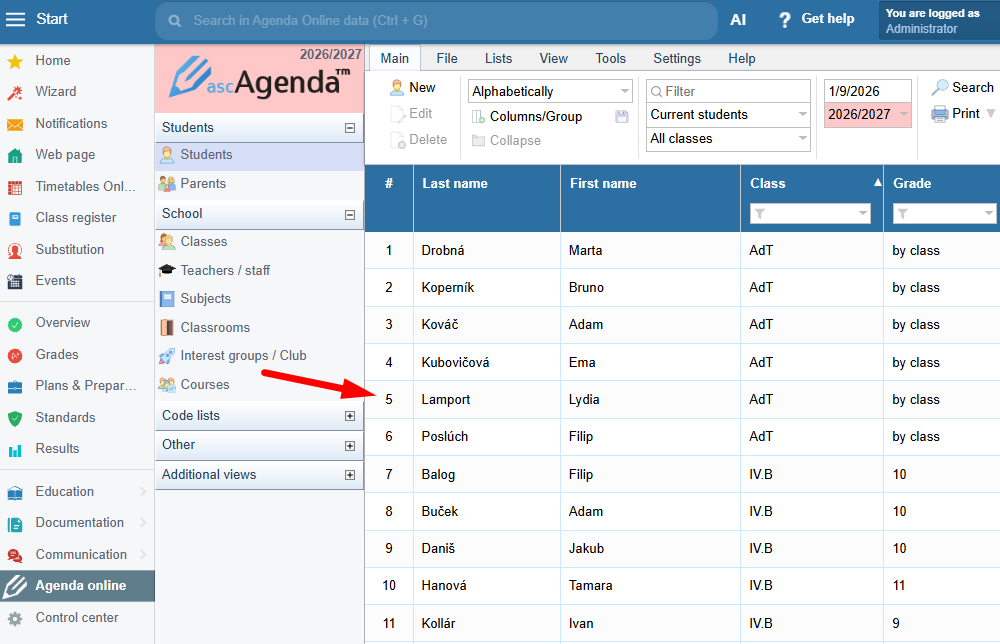
Task: Click the Edit button
Action: coord(411,113)
